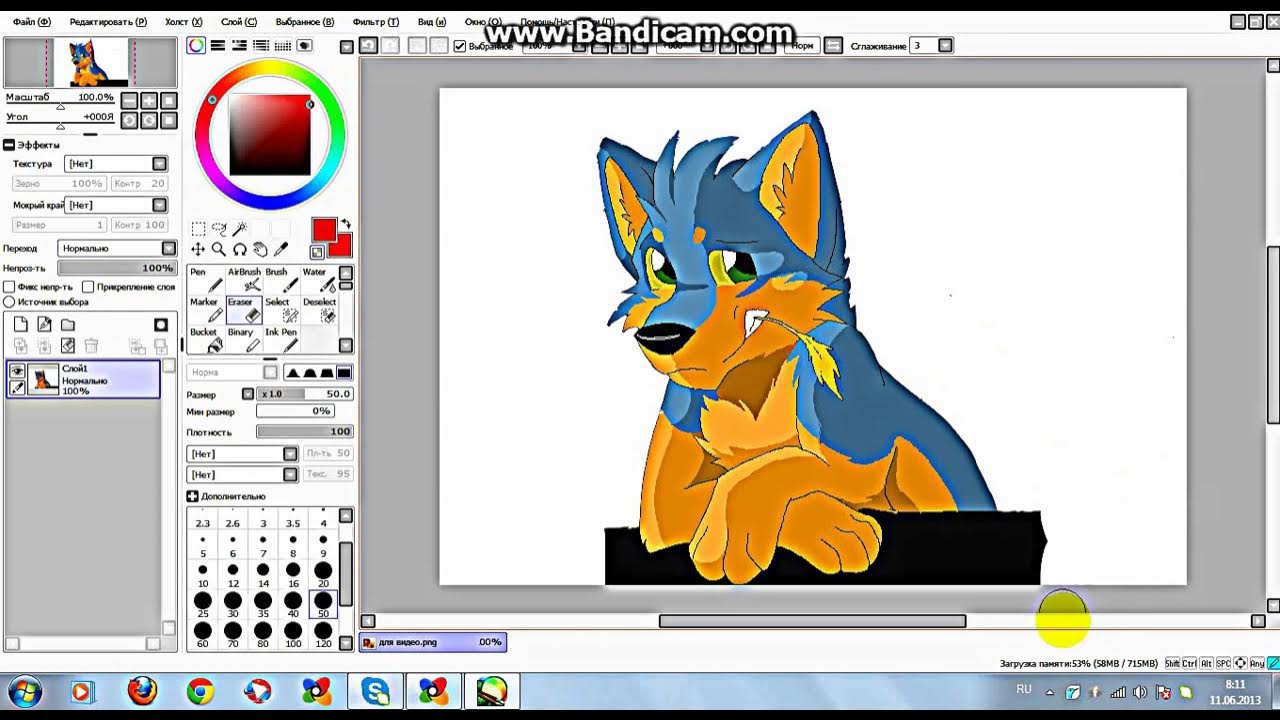Viewport: 1280px width, 720px height.
Task: Select the Marker tool
Action: (x=206, y=310)
